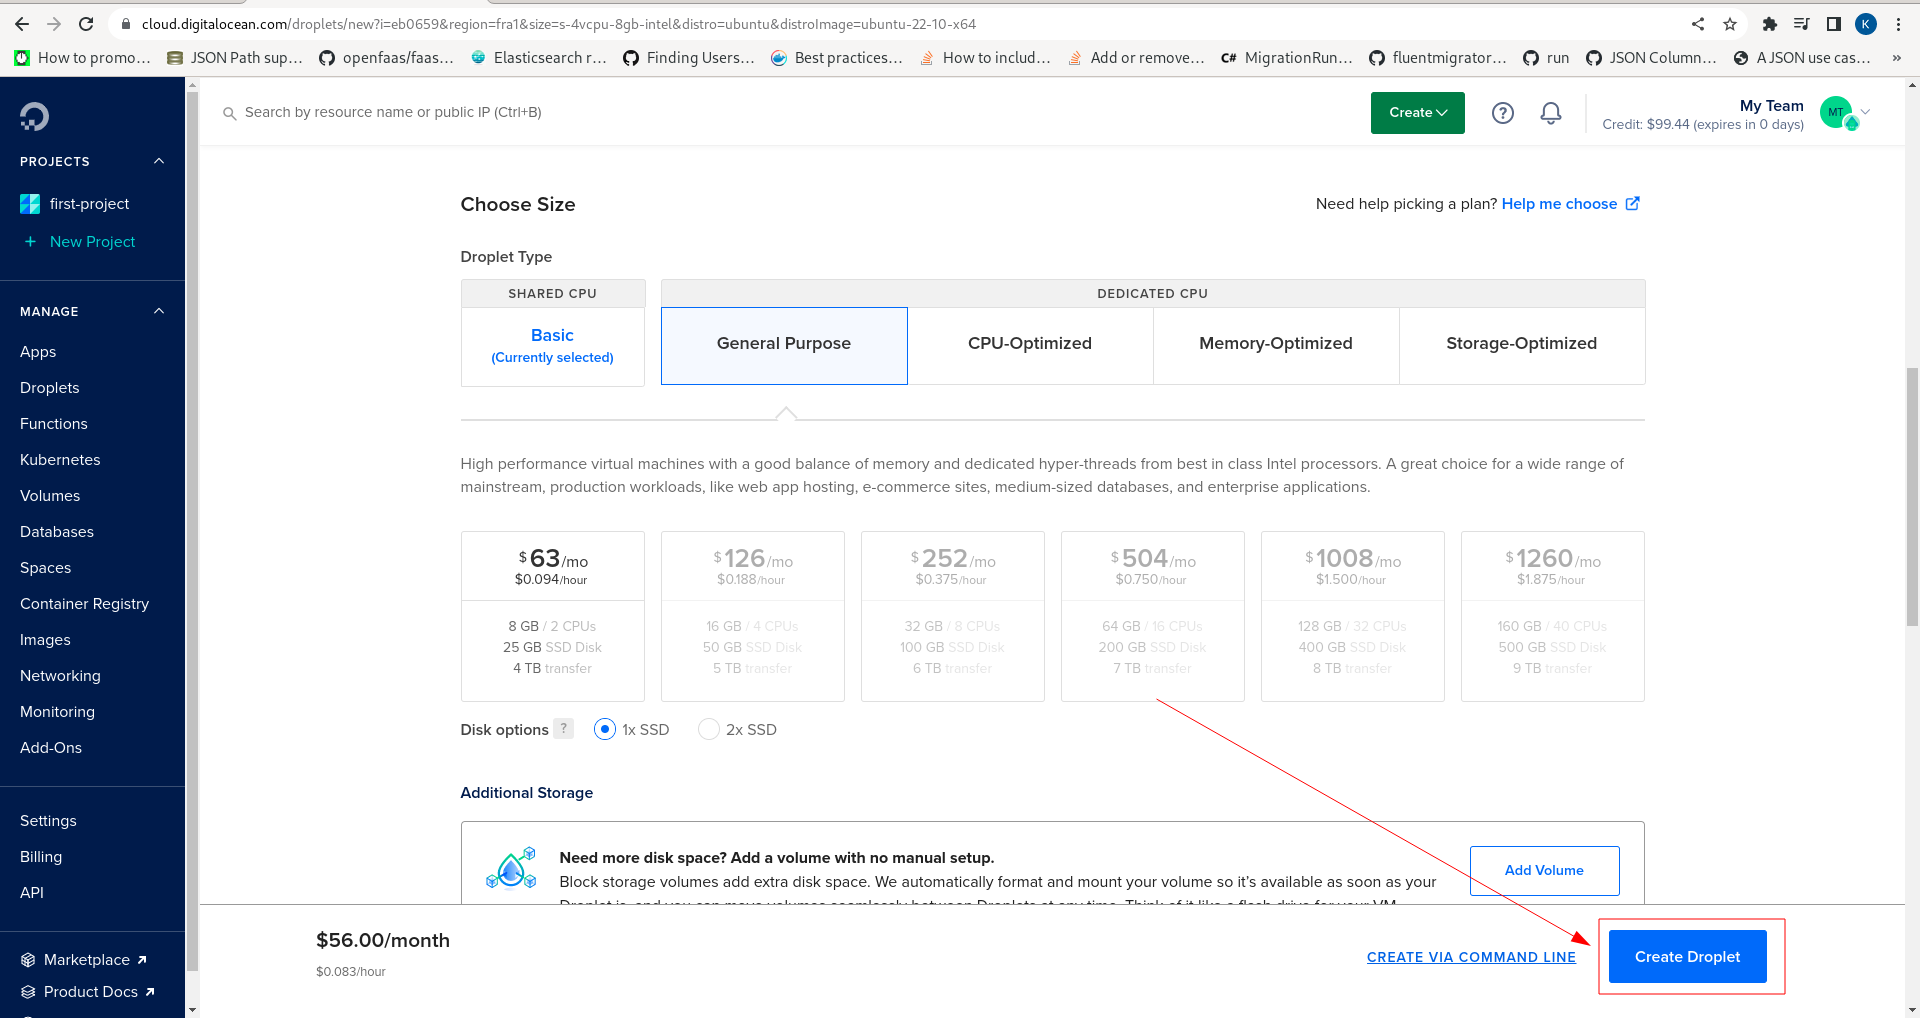Click the MT team avatar
The image size is (1920, 1018).
pos(1837,113)
